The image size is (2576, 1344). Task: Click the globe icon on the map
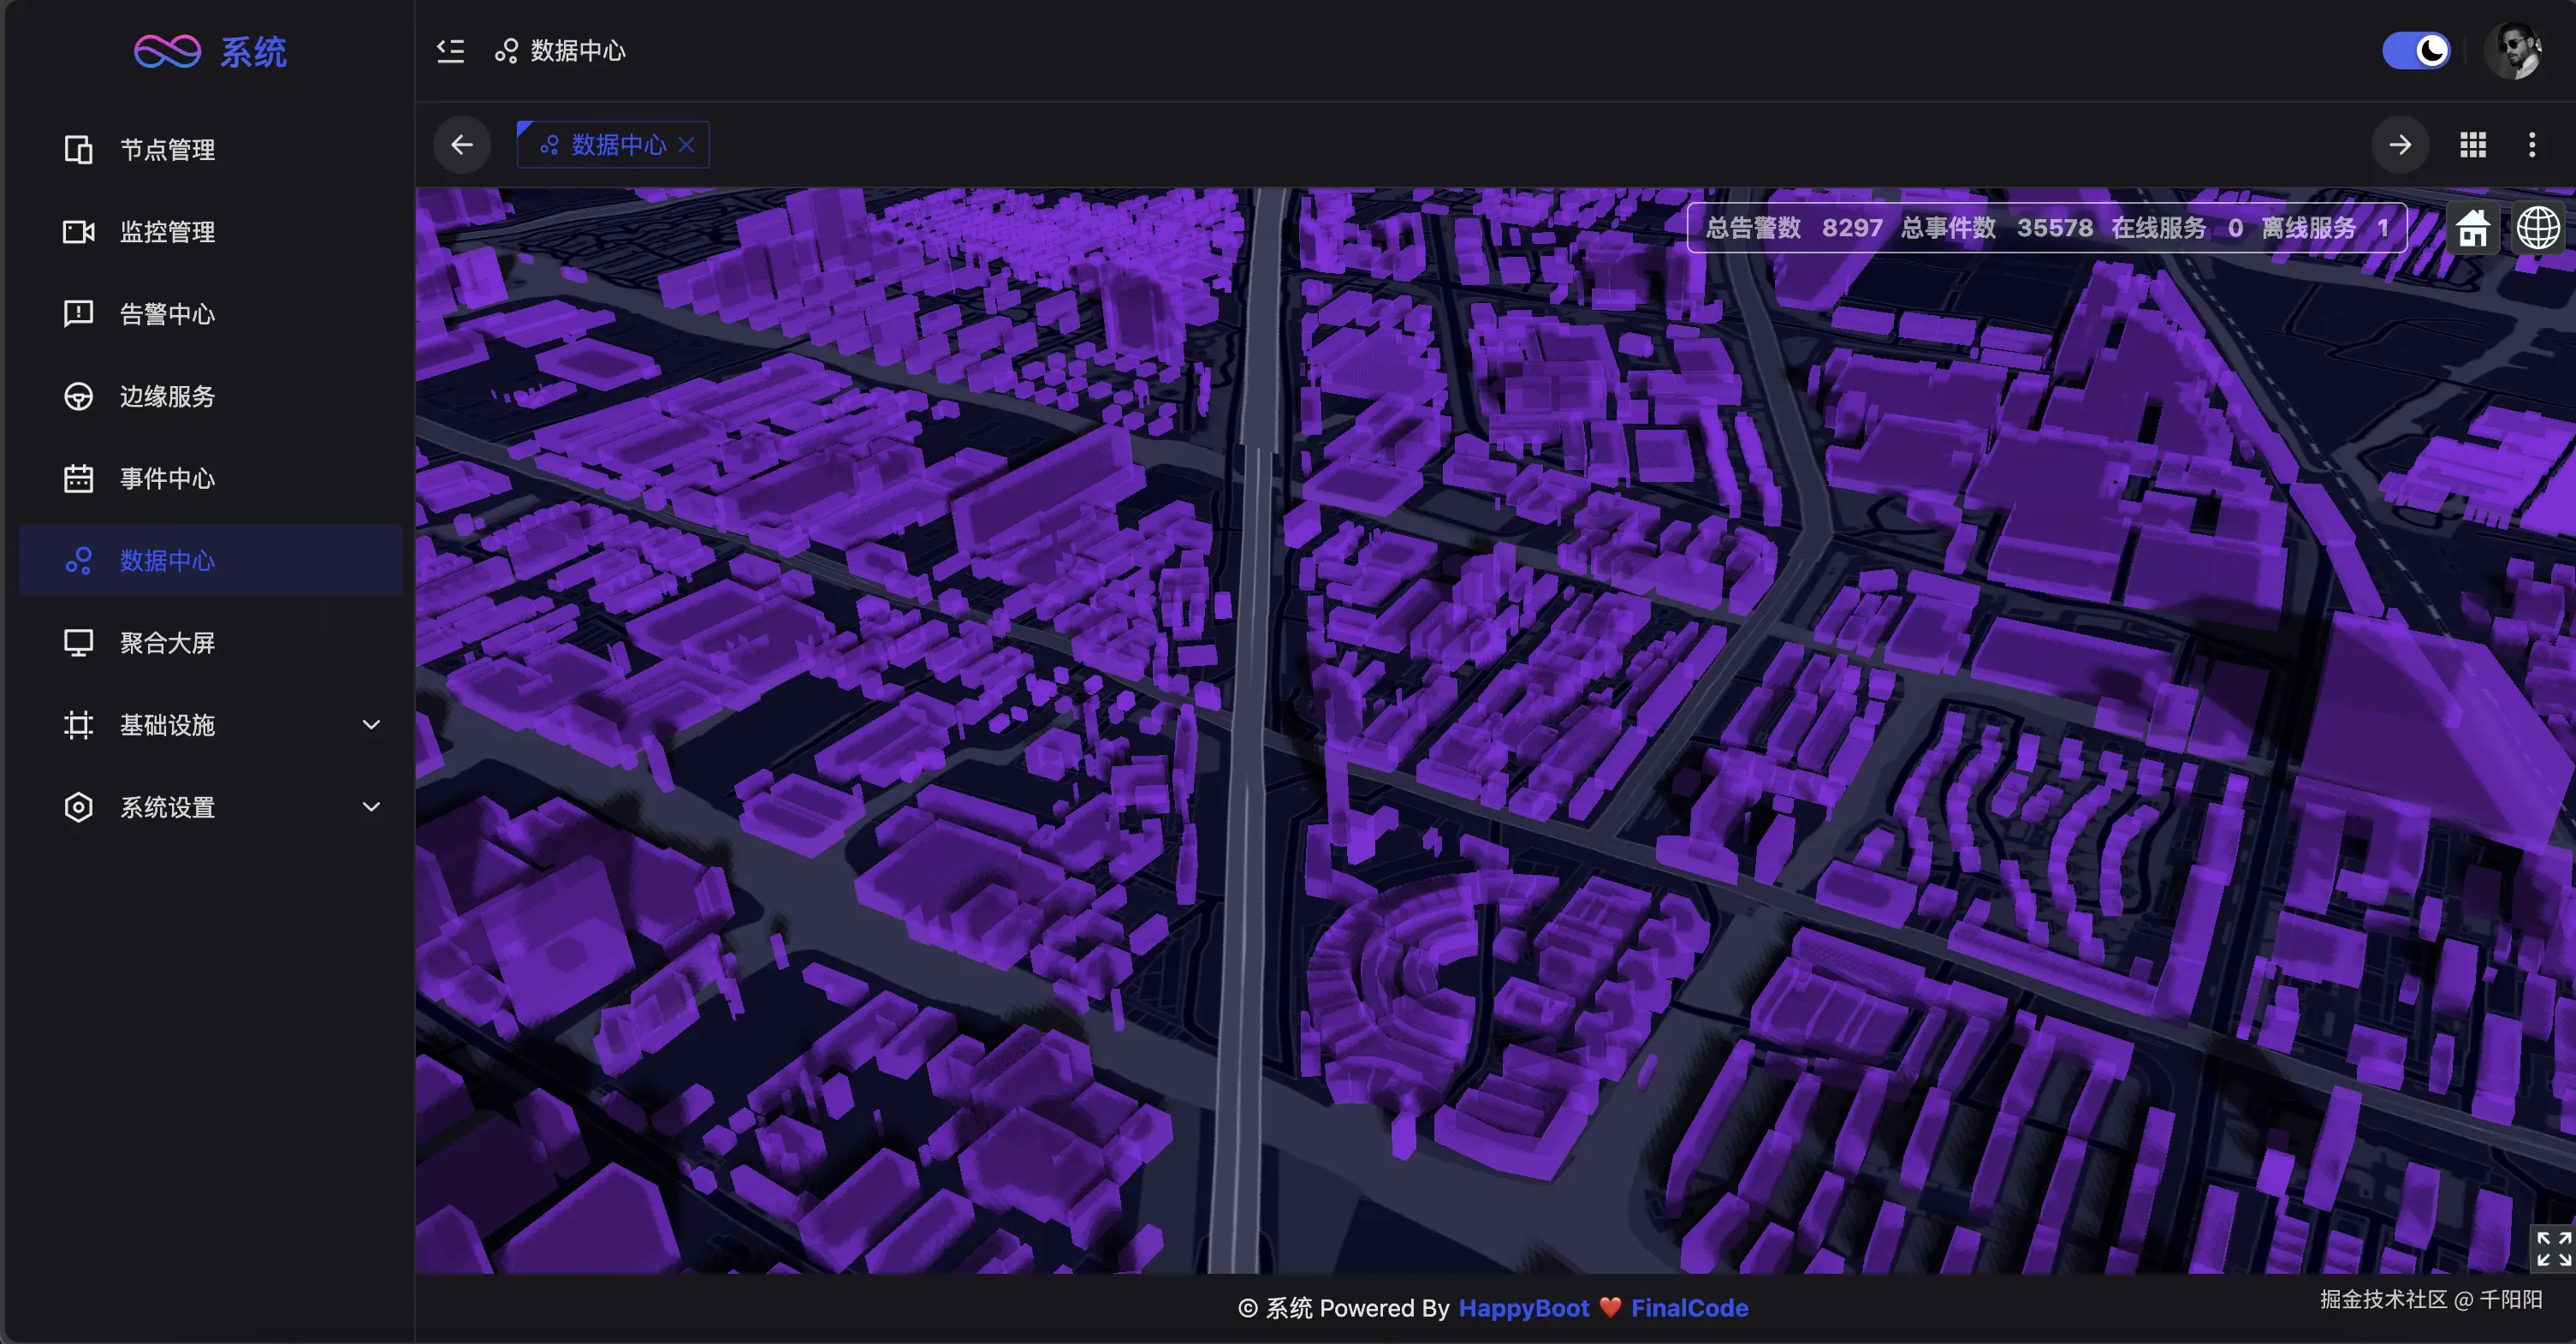[2538, 229]
